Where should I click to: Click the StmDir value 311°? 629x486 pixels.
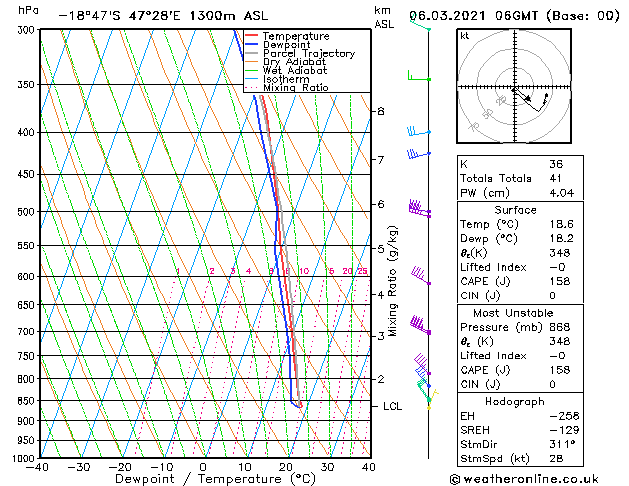click(x=562, y=444)
